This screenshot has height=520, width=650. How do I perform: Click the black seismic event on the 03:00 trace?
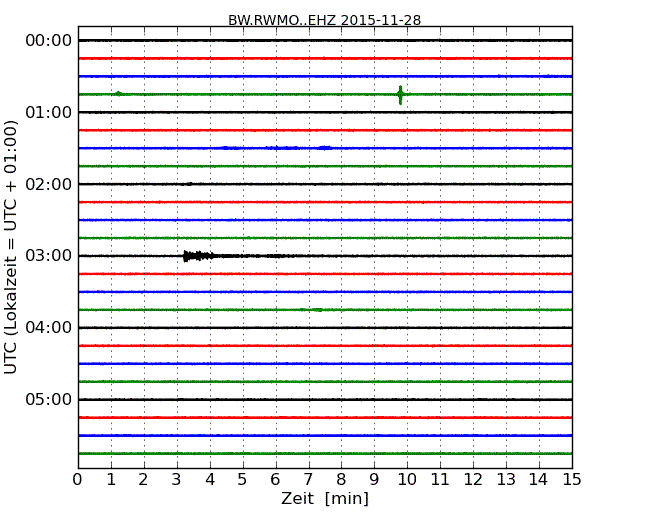(199, 256)
